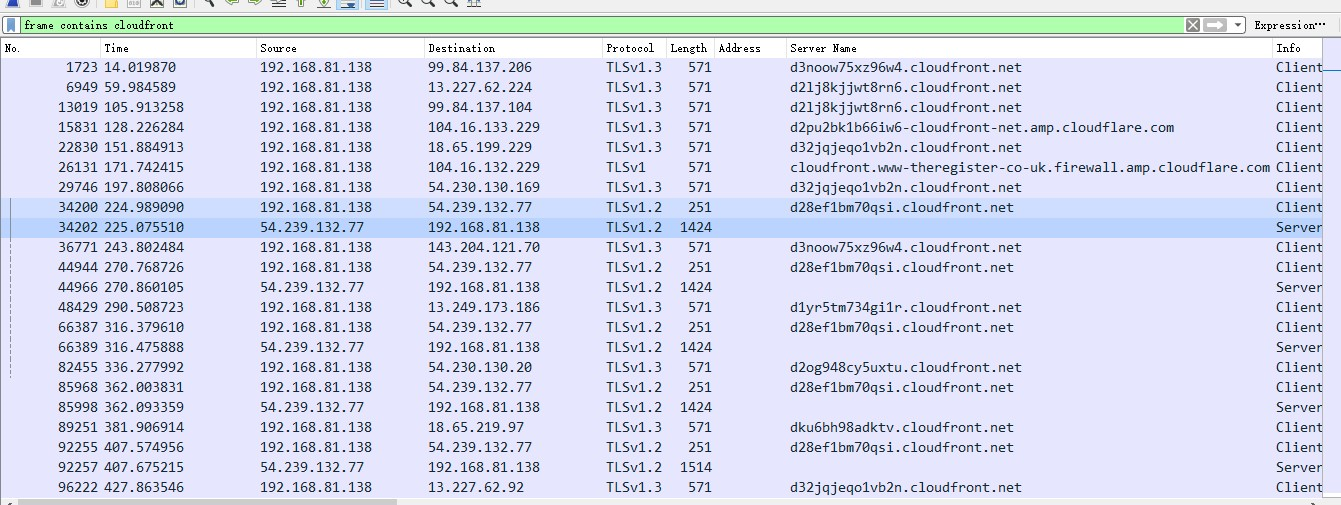Click destination 18.65.199.229
This screenshot has height=505, width=1341.
480,148
